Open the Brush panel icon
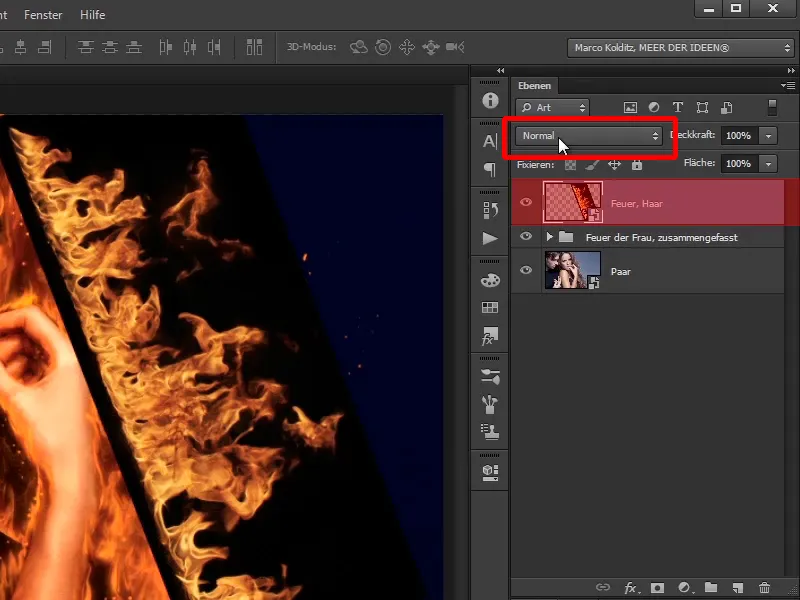 (490, 404)
